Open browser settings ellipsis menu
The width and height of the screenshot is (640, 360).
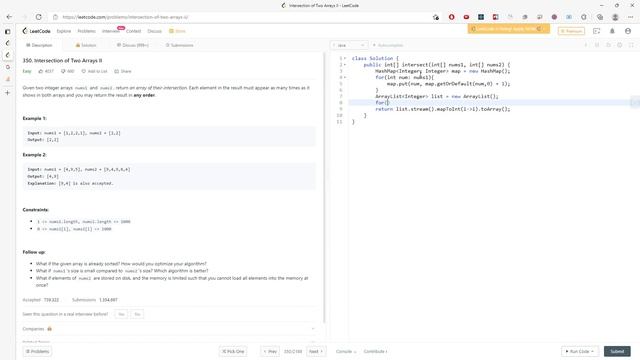pos(631,17)
